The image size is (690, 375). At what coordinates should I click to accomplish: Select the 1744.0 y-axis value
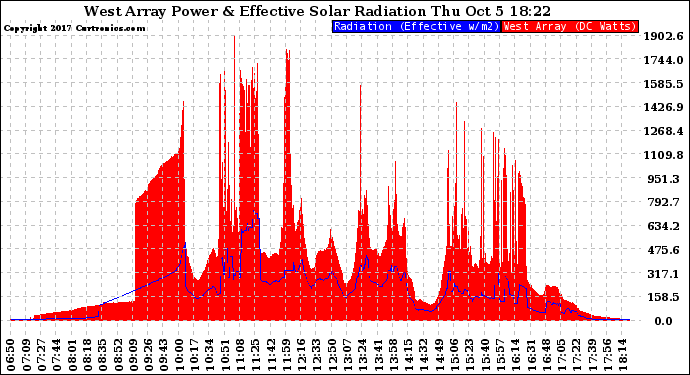(x=664, y=60)
